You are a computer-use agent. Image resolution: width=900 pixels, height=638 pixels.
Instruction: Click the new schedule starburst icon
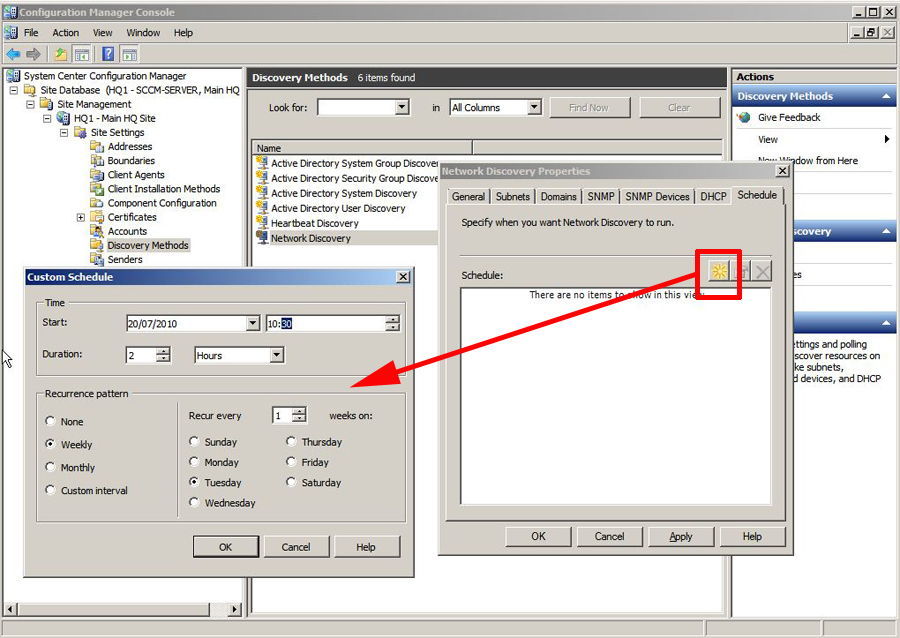click(719, 271)
